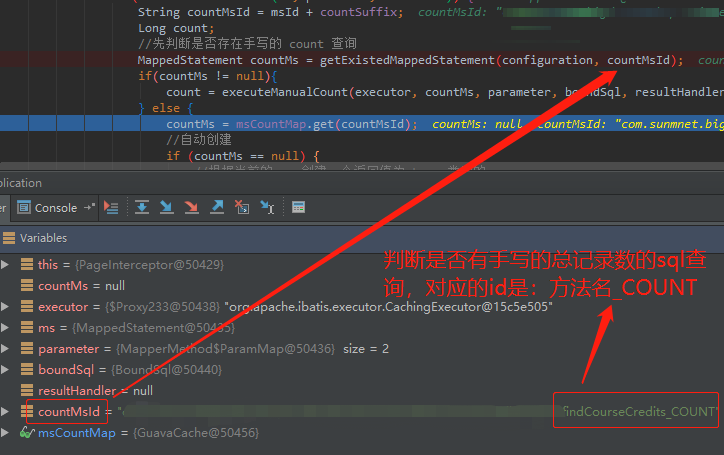Click the 'Long count;' code line

coord(176,28)
